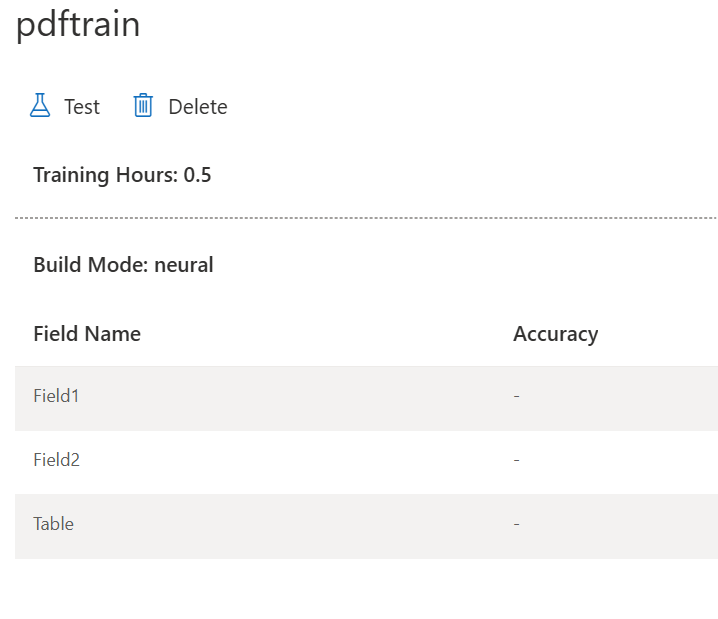Click the accuracy dash for Table
This screenshot has width=718, height=619.
click(517, 524)
